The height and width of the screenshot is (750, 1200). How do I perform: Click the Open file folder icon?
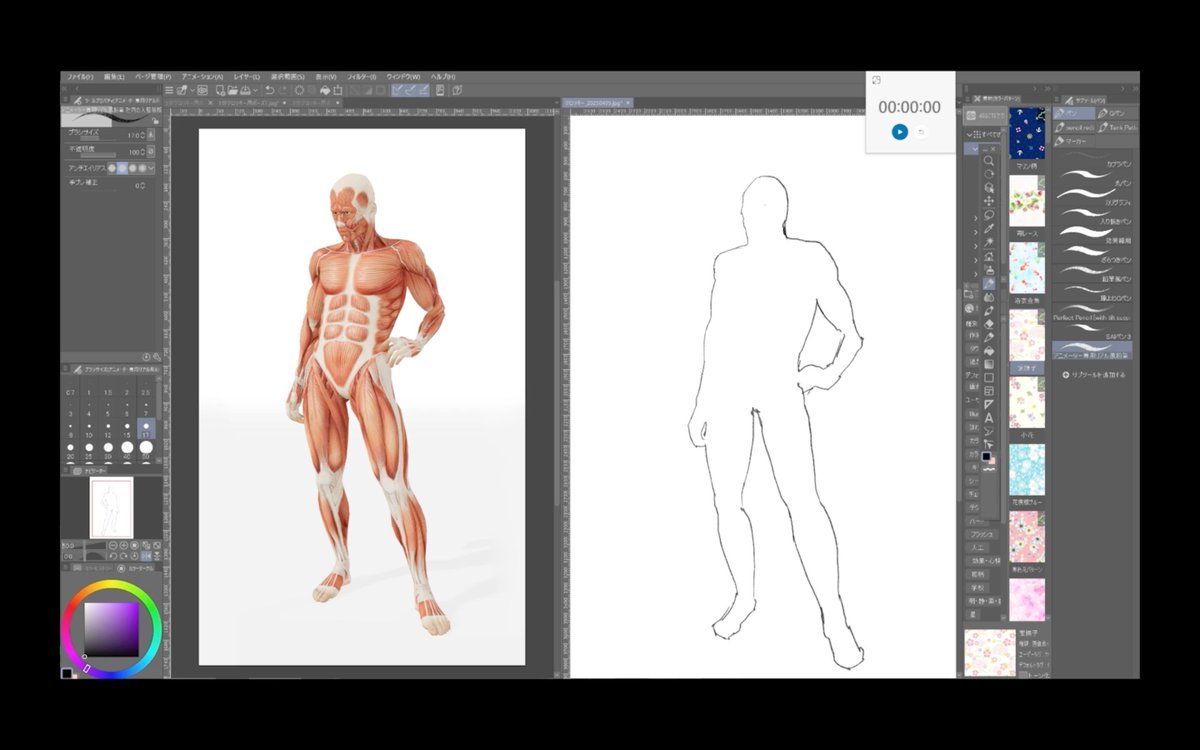(x=233, y=90)
